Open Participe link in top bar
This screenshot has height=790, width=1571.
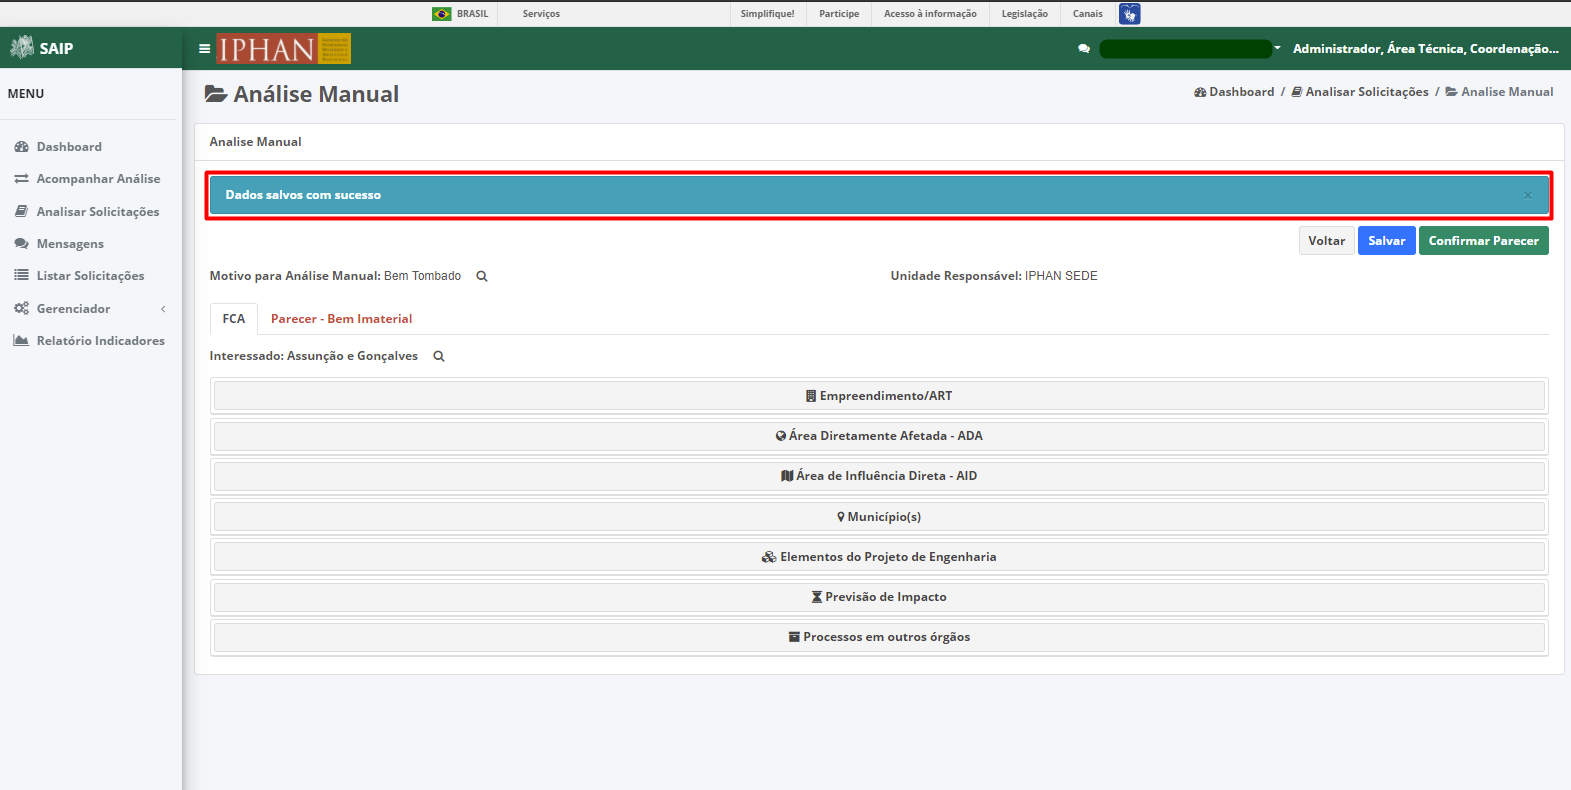coord(839,14)
